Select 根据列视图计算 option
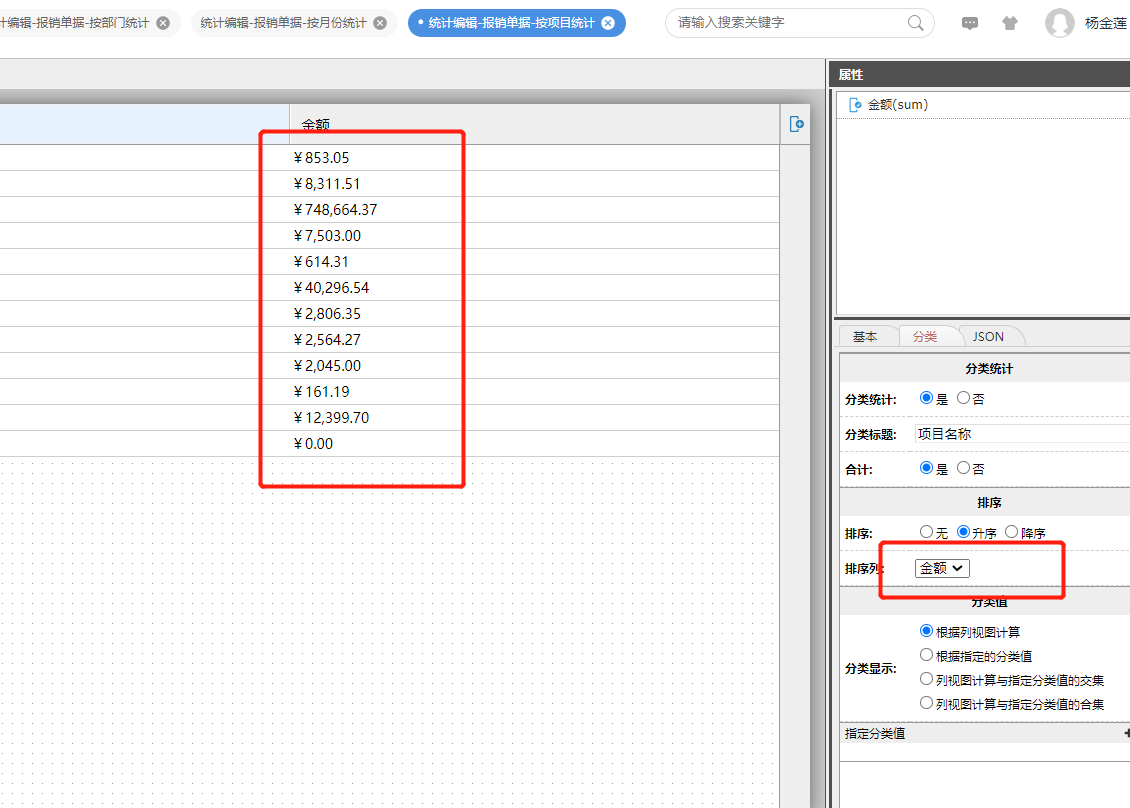The height and width of the screenshot is (808, 1130). [x=926, y=631]
